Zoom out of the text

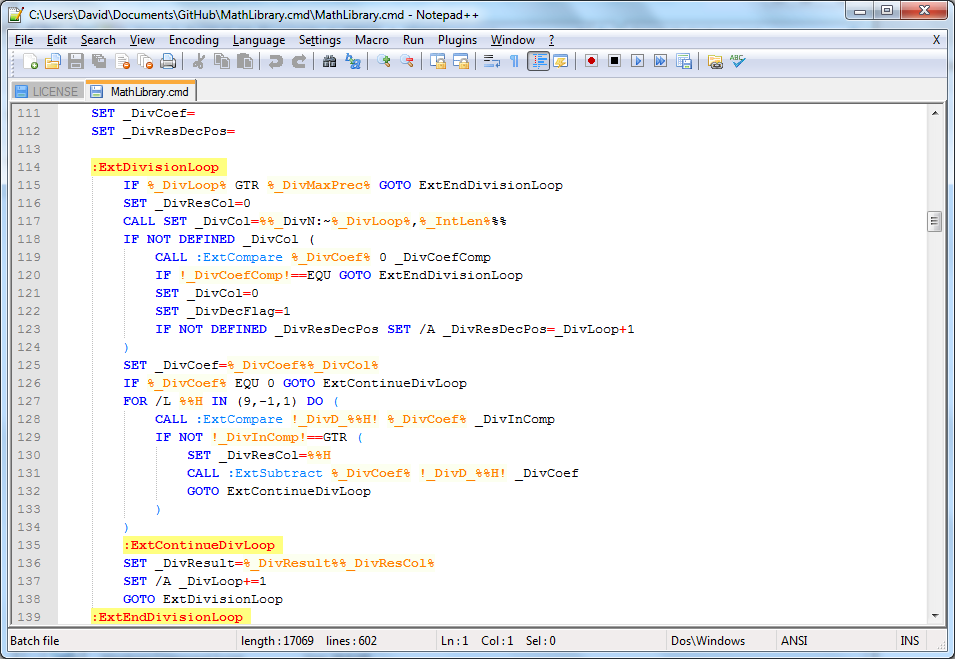click(x=408, y=61)
